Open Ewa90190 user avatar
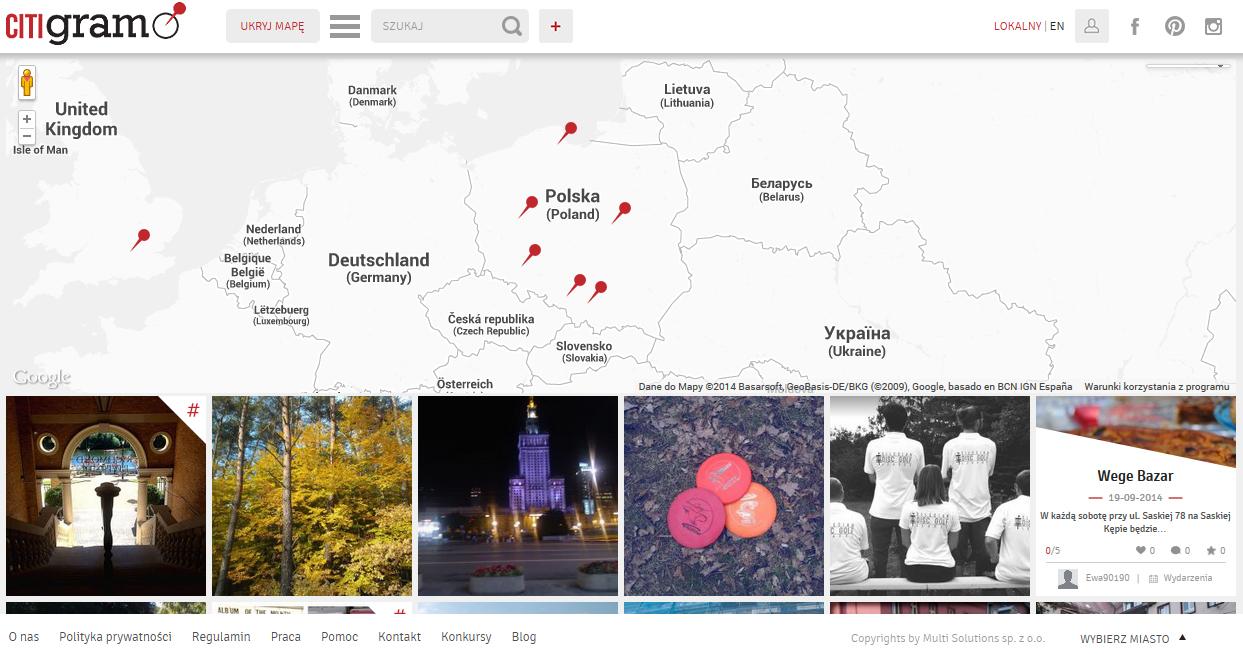The height and width of the screenshot is (654, 1243). (x=1068, y=578)
